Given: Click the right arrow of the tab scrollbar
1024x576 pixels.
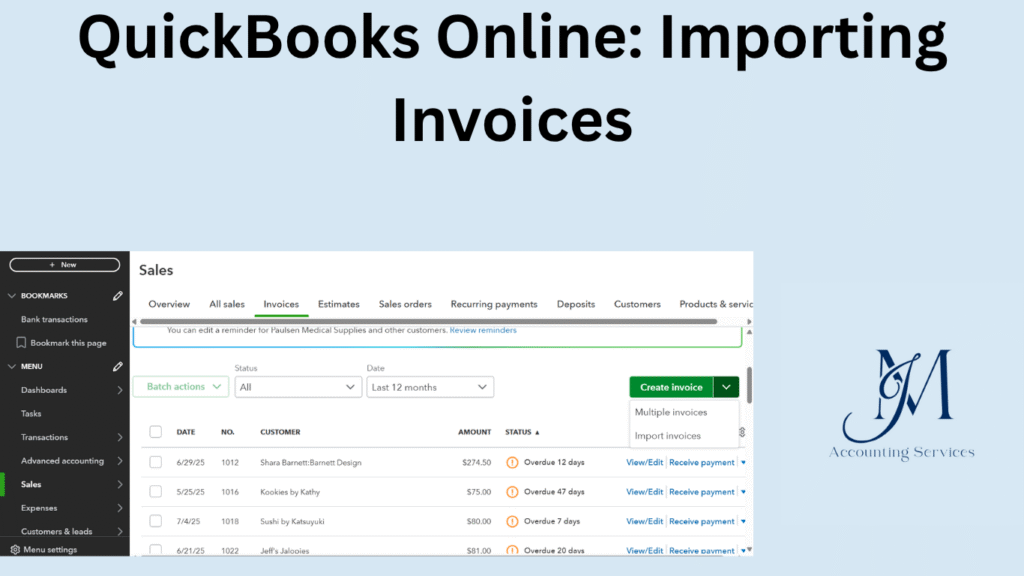Looking at the screenshot, I should (x=749, y=321).
